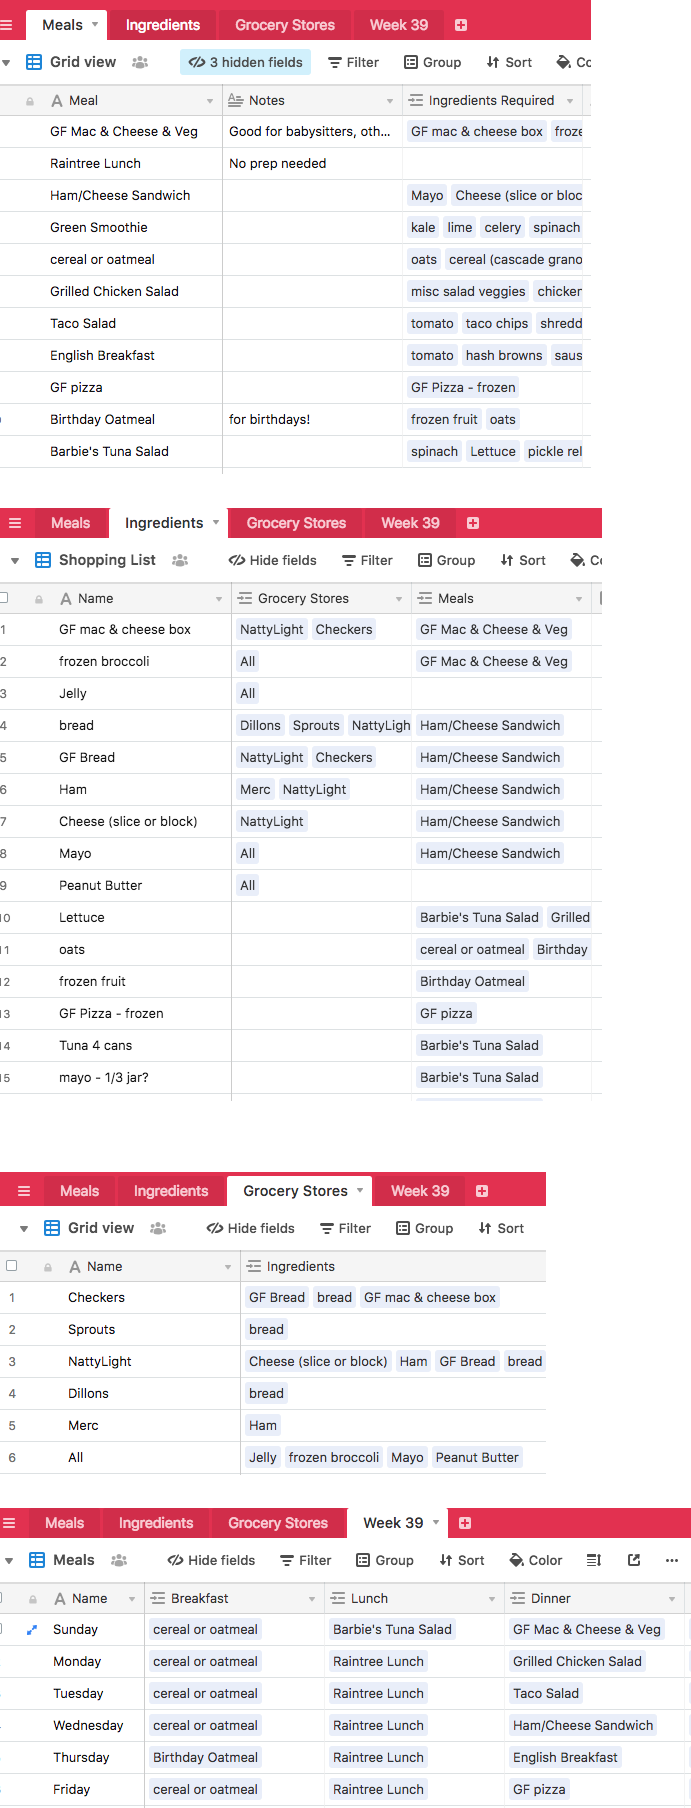Screen dimensions: 691x1808
Task: Click Sort in the Grocery Stores-active toolbar
Action: pyautogui.click(x=501, y=1228)
